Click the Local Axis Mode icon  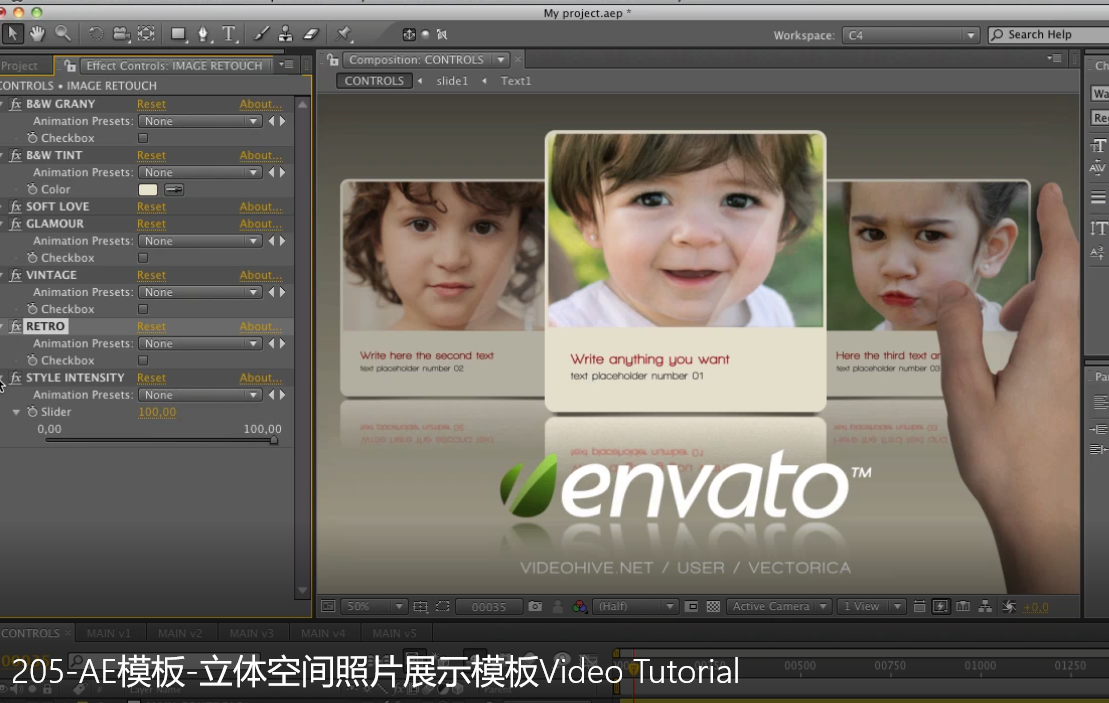(x=409, y=34)
